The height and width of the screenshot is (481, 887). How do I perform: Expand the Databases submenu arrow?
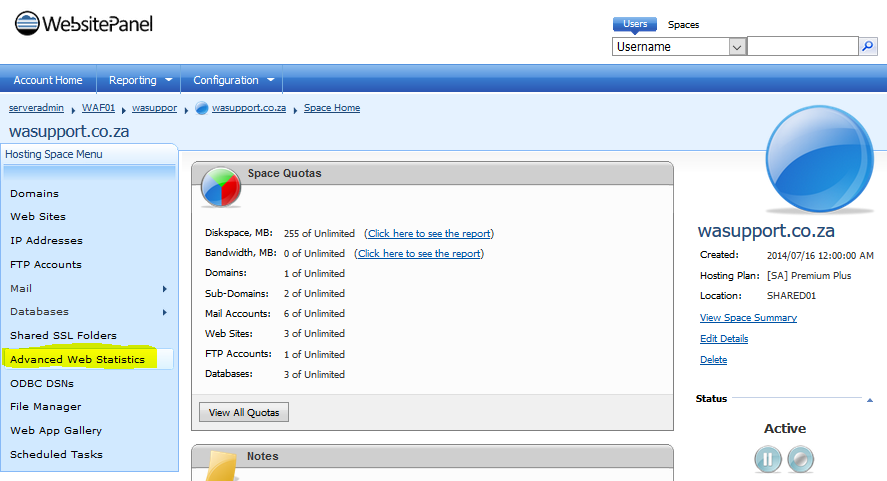coord(165,312)
